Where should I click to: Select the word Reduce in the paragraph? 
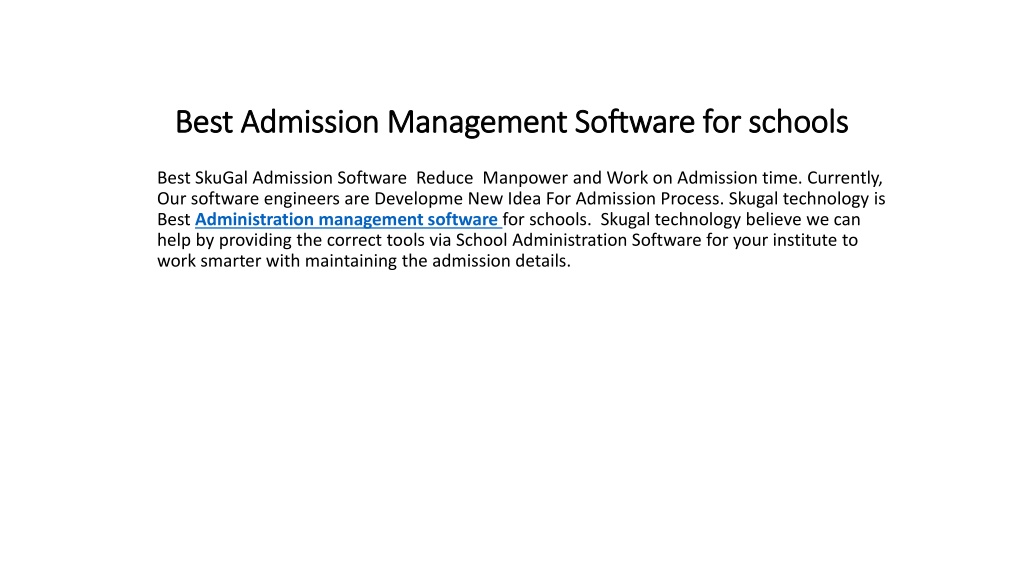(445, 178)
